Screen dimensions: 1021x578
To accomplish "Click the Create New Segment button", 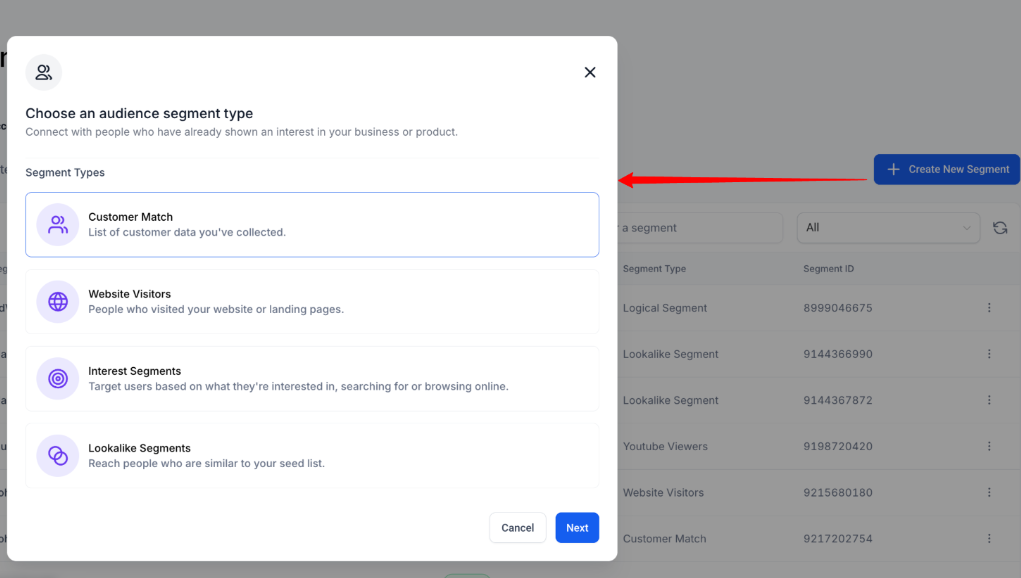I will (946, 169).
